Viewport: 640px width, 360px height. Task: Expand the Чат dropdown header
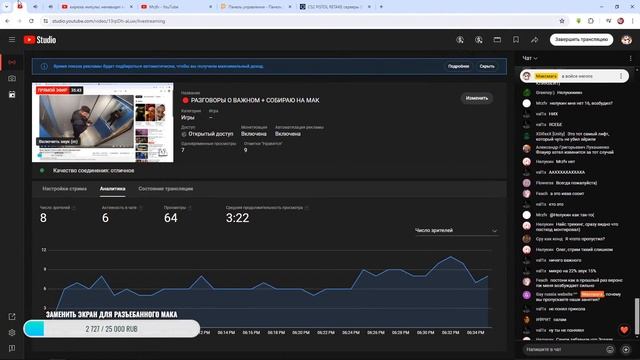point(530,58)
